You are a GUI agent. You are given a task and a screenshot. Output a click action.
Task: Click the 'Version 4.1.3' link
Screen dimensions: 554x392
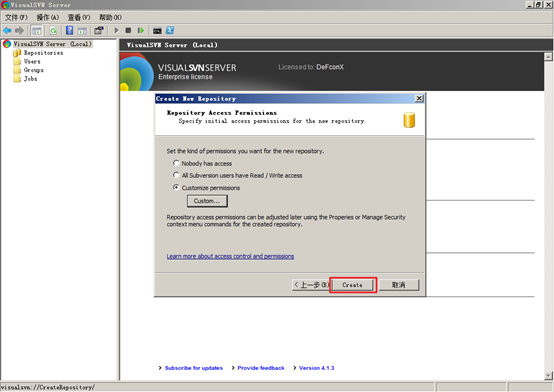tap(316, 368)
